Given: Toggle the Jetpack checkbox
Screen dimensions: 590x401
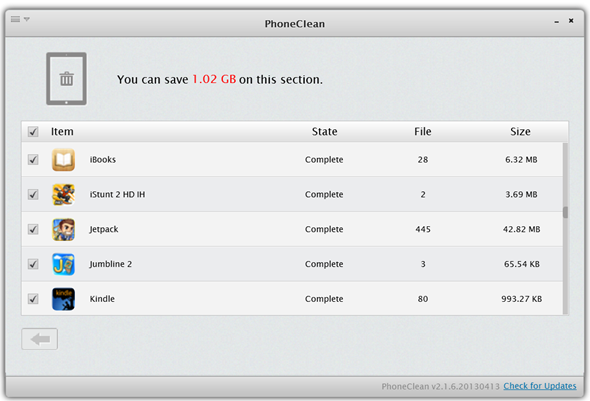Looking at the screenshot, I should (x=33, y=229).
